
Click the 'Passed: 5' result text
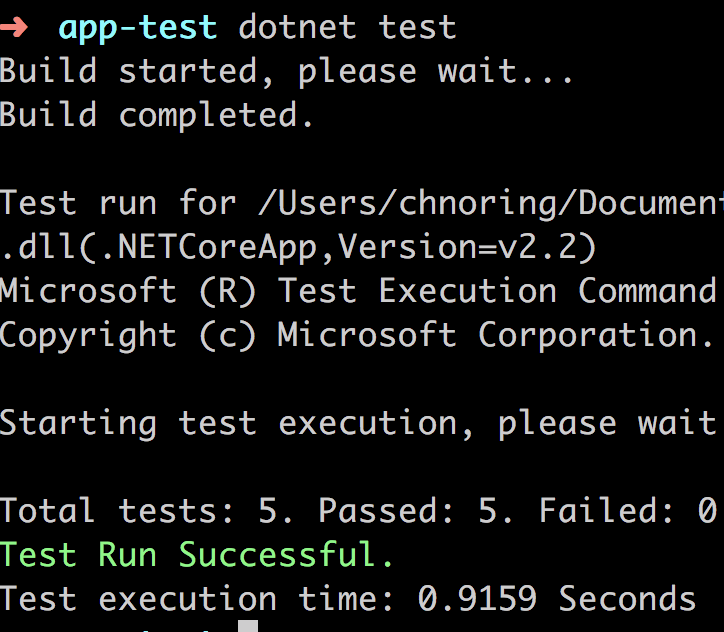(415, 511)
